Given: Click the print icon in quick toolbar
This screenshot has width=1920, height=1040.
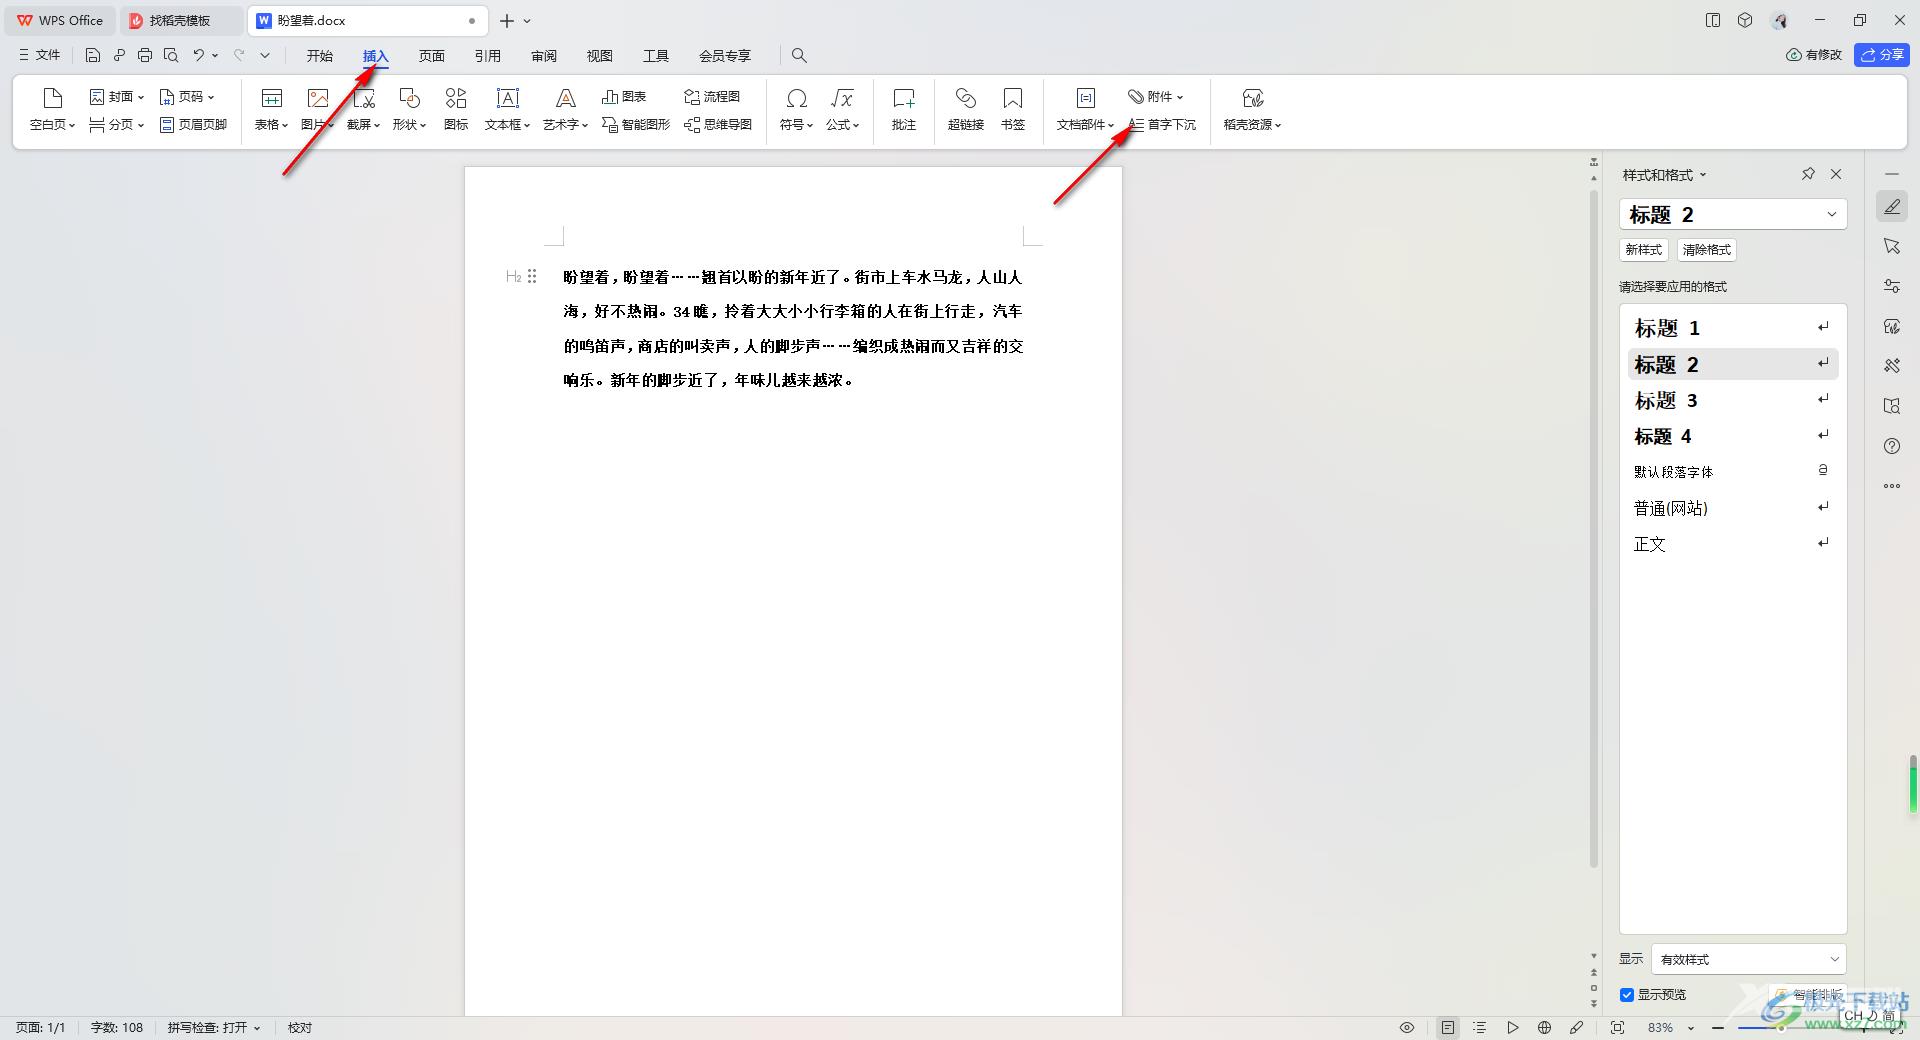Looking at the screenshot, I should (x=145, y=55).
